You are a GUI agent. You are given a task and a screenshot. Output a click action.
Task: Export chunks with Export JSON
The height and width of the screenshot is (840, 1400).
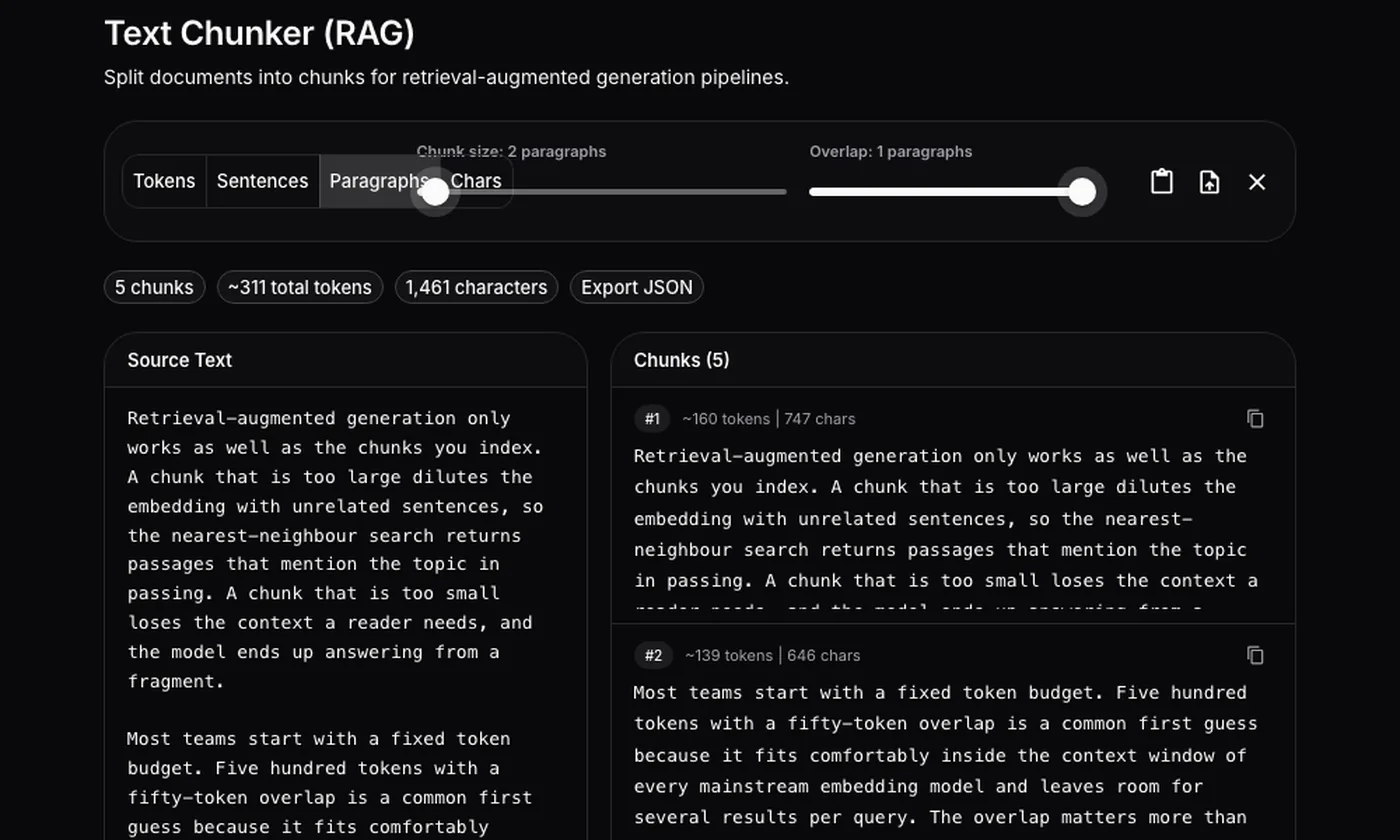(x=637, y=287)
